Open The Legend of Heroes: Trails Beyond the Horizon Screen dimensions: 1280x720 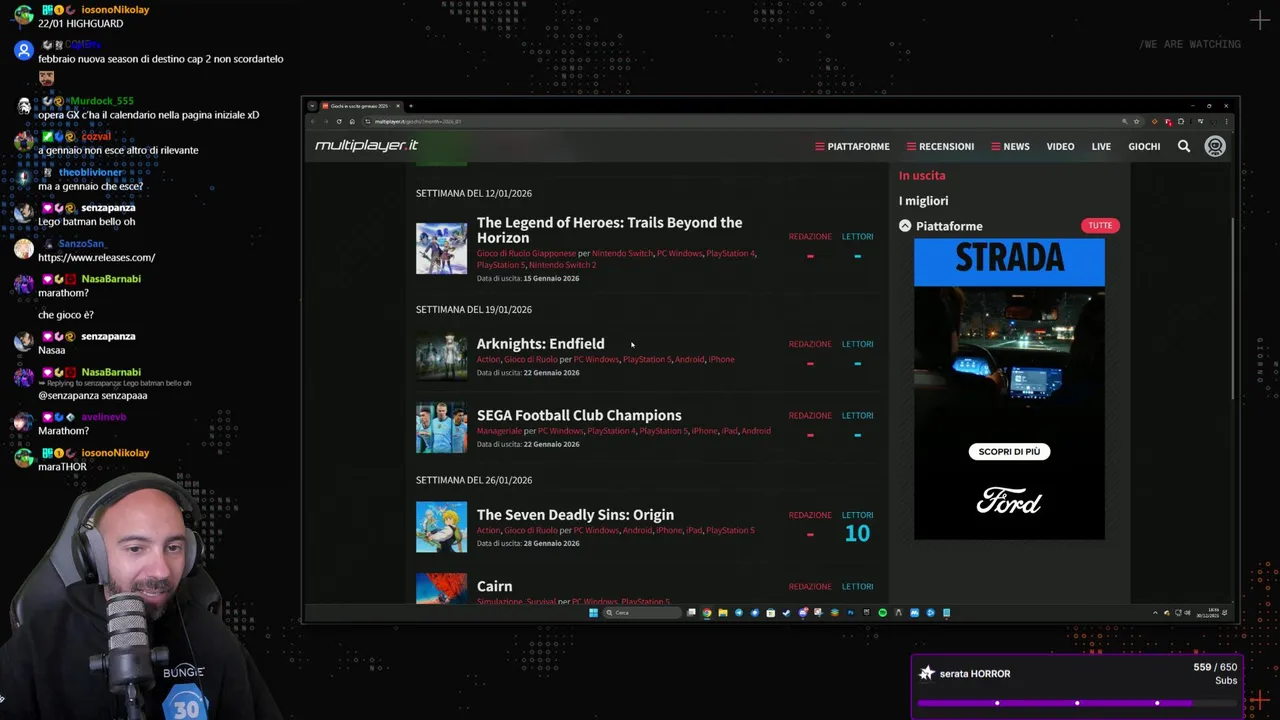tap(609, 230)
